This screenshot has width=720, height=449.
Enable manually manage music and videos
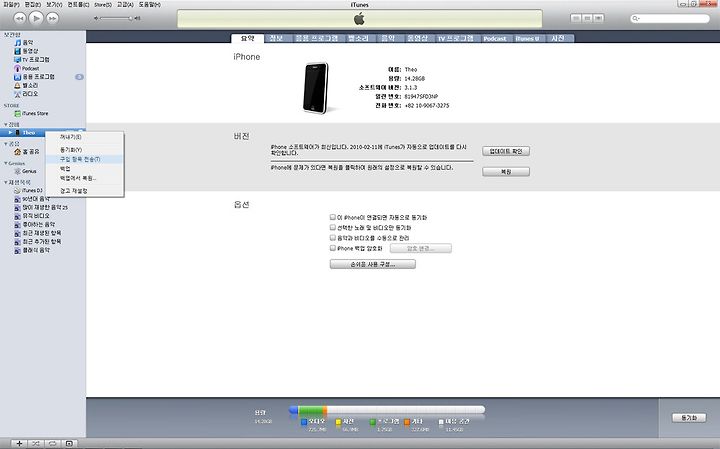[333, 238]
